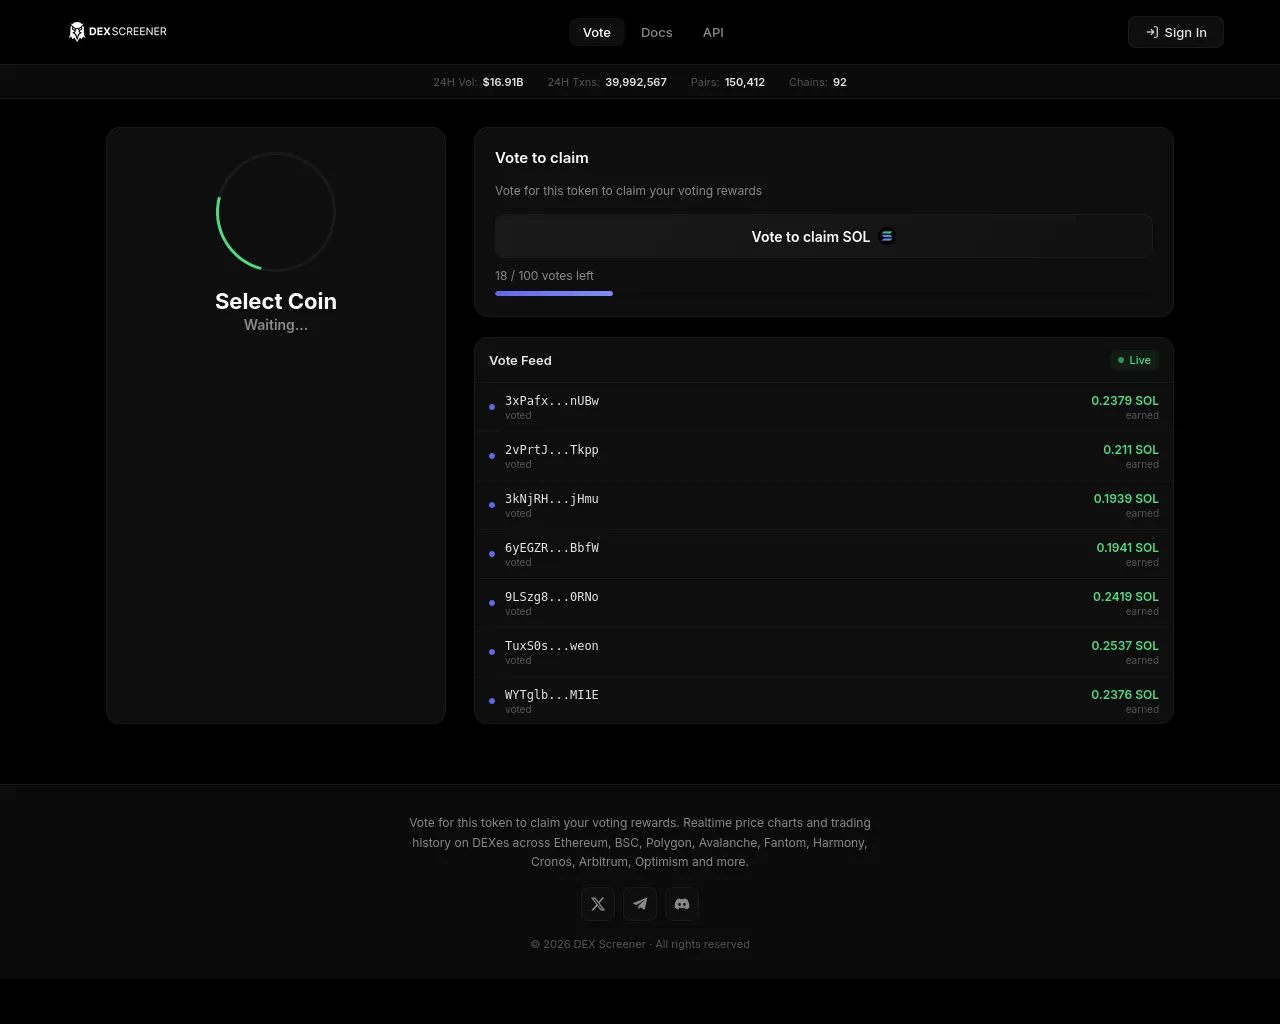This screenshot has height=1024, width=1280.
Task: Select the Vote tab
Action: coord(597,32)
